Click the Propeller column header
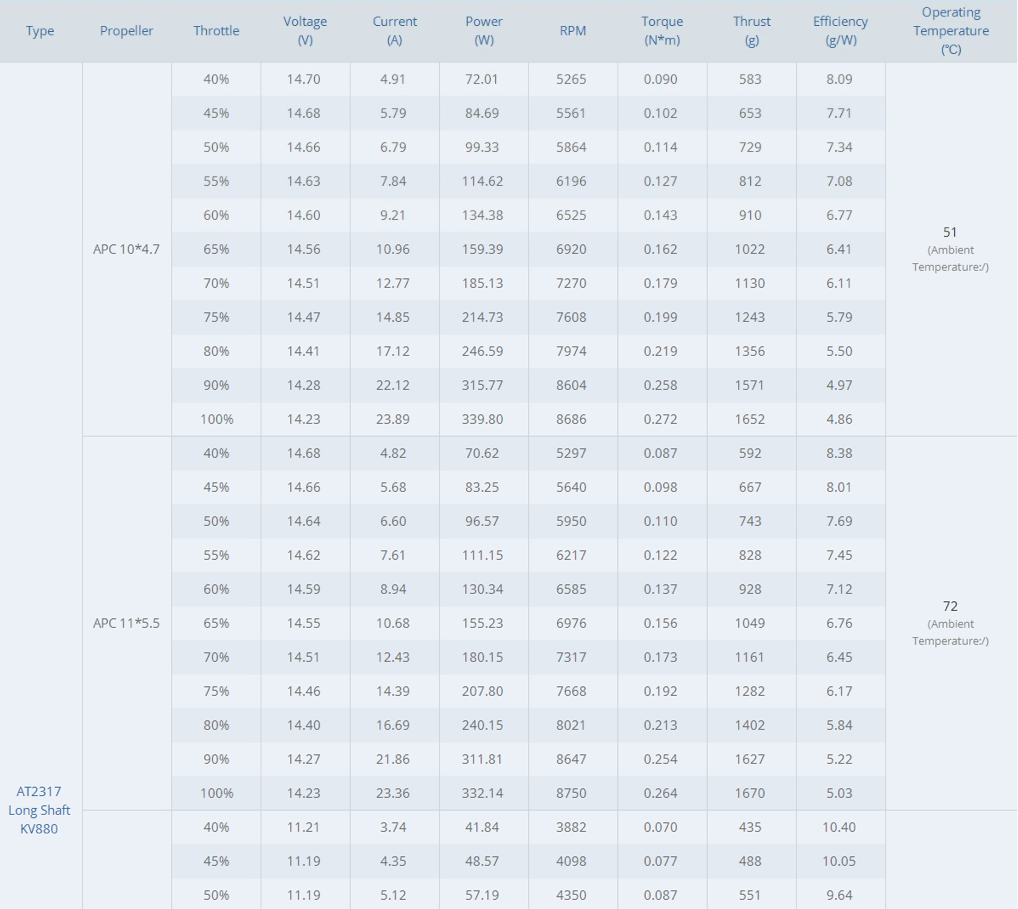This screenshot has height=909, width=1018. [x=127, y=31]
